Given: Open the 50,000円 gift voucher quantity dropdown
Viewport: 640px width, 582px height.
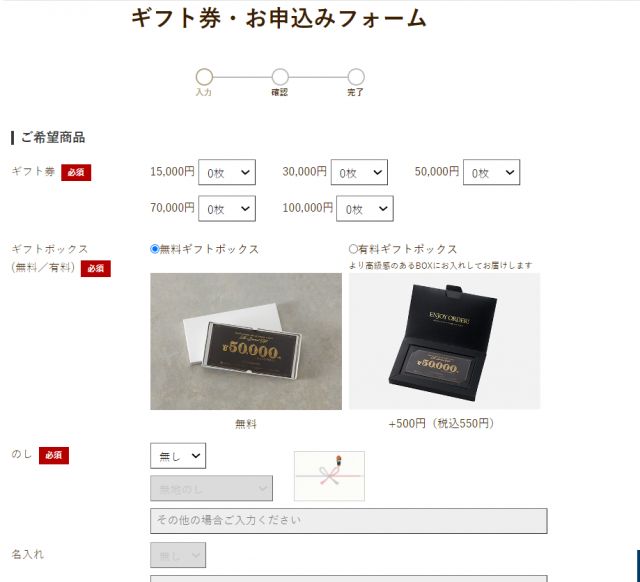Looking at the screenshot, I should coord(491,172).
